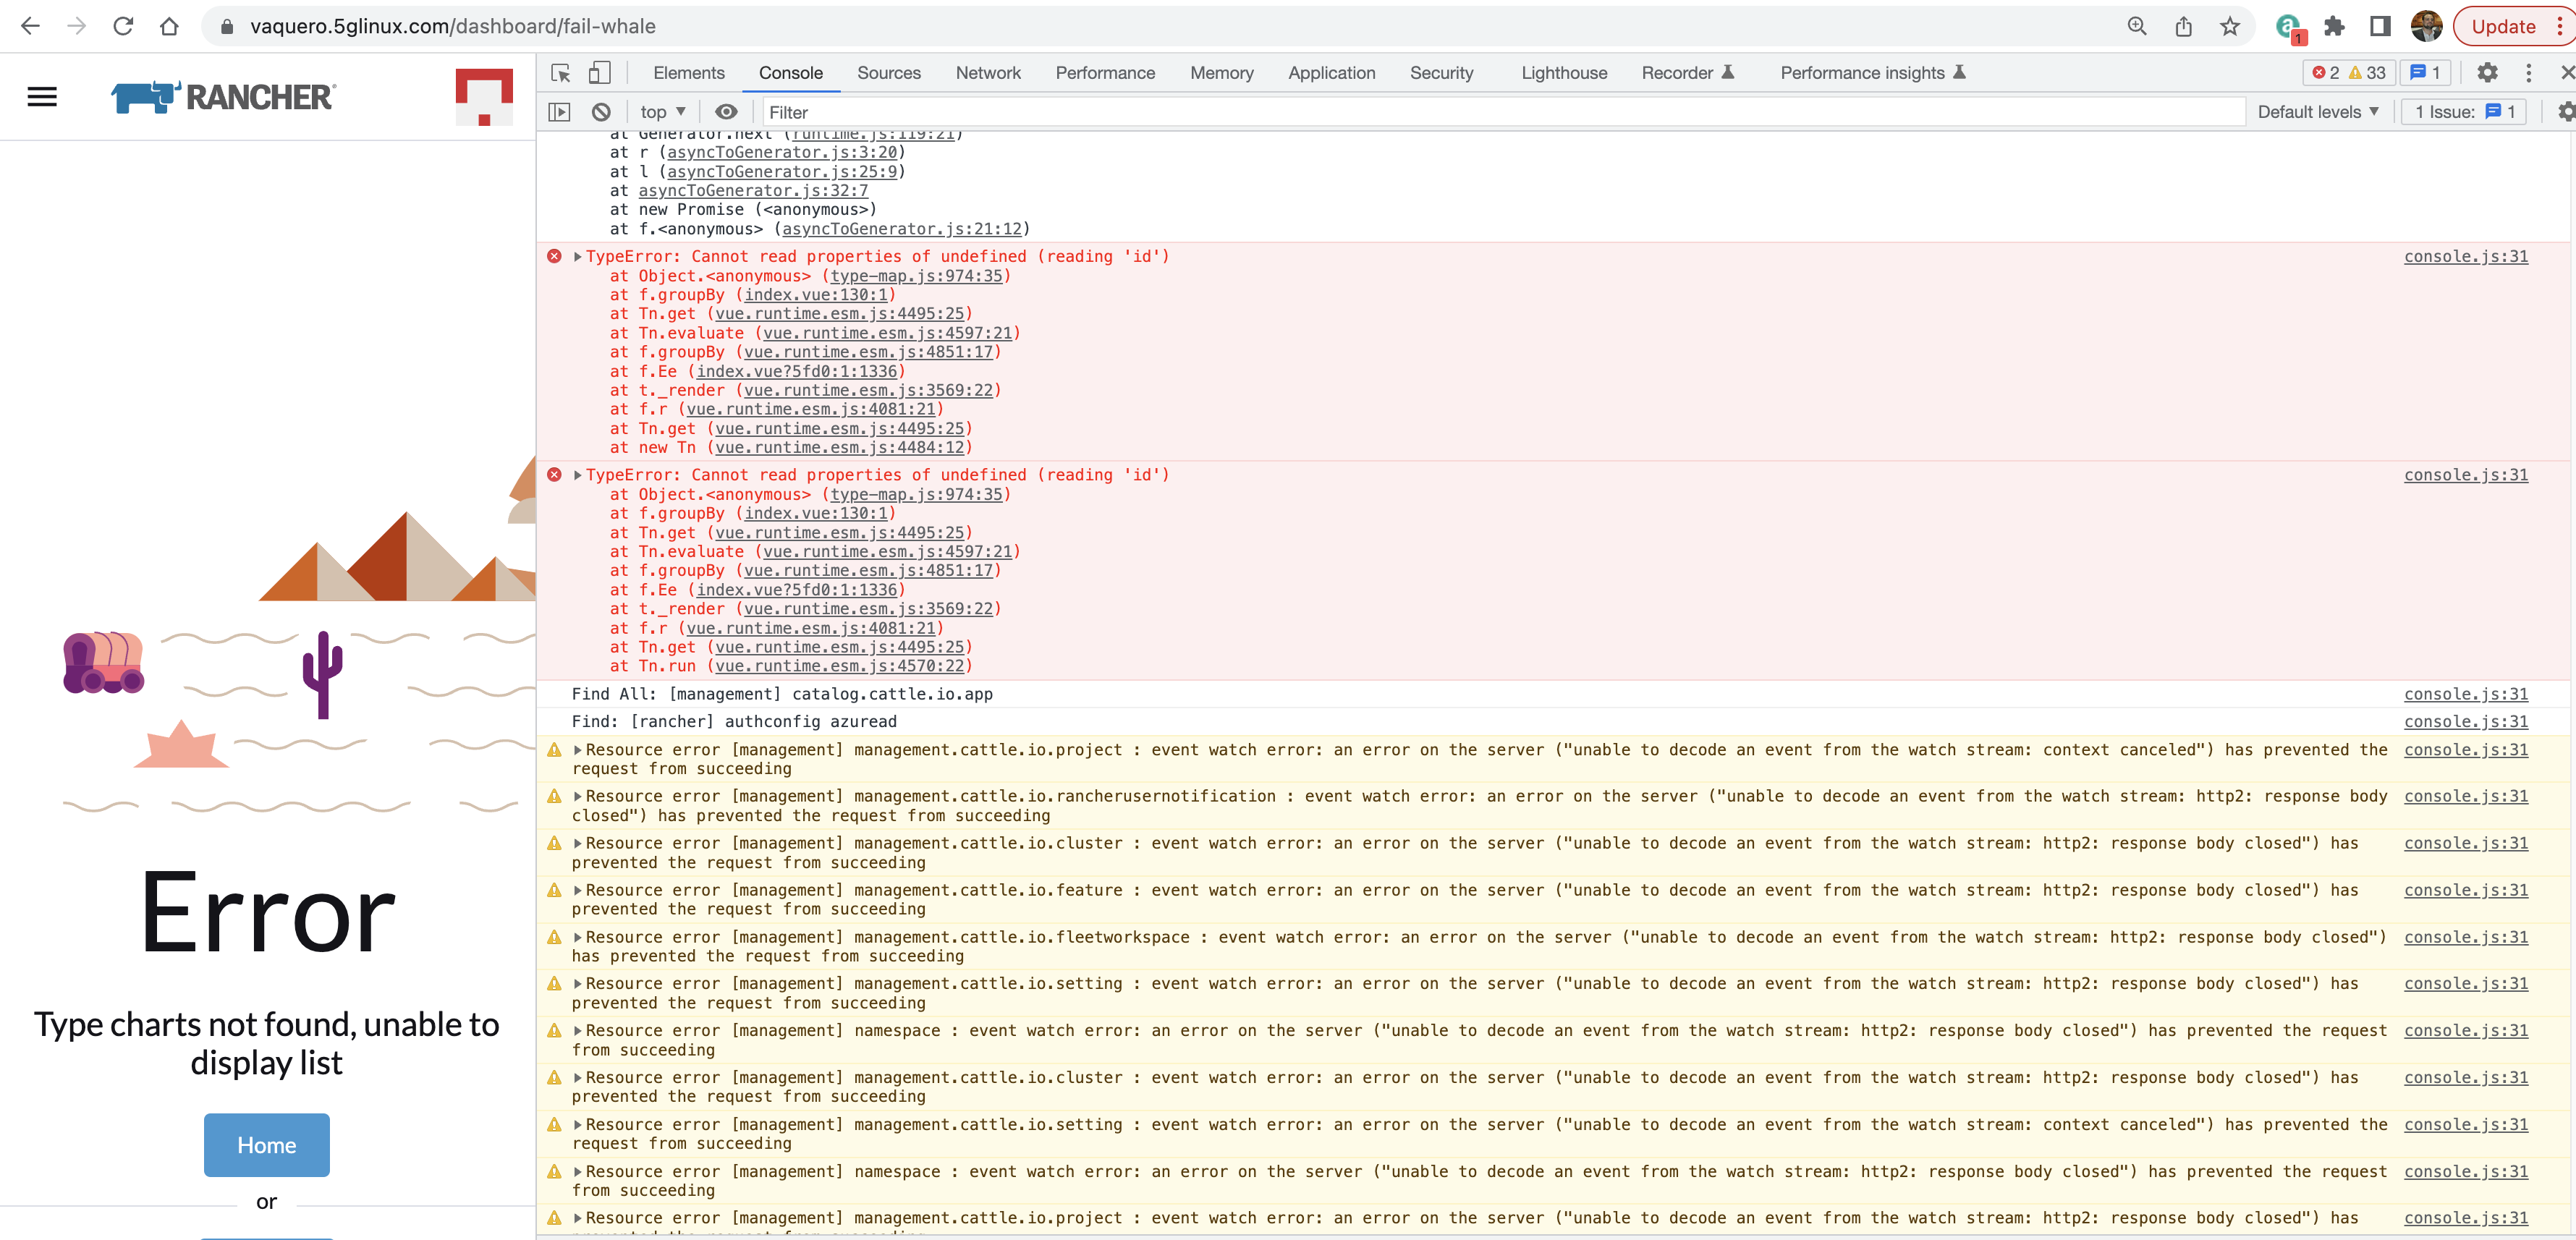The height and width of the screenshot is (1240, 2576).
Task: Open DevTools settings gear icon
Action: [2488, 72]
